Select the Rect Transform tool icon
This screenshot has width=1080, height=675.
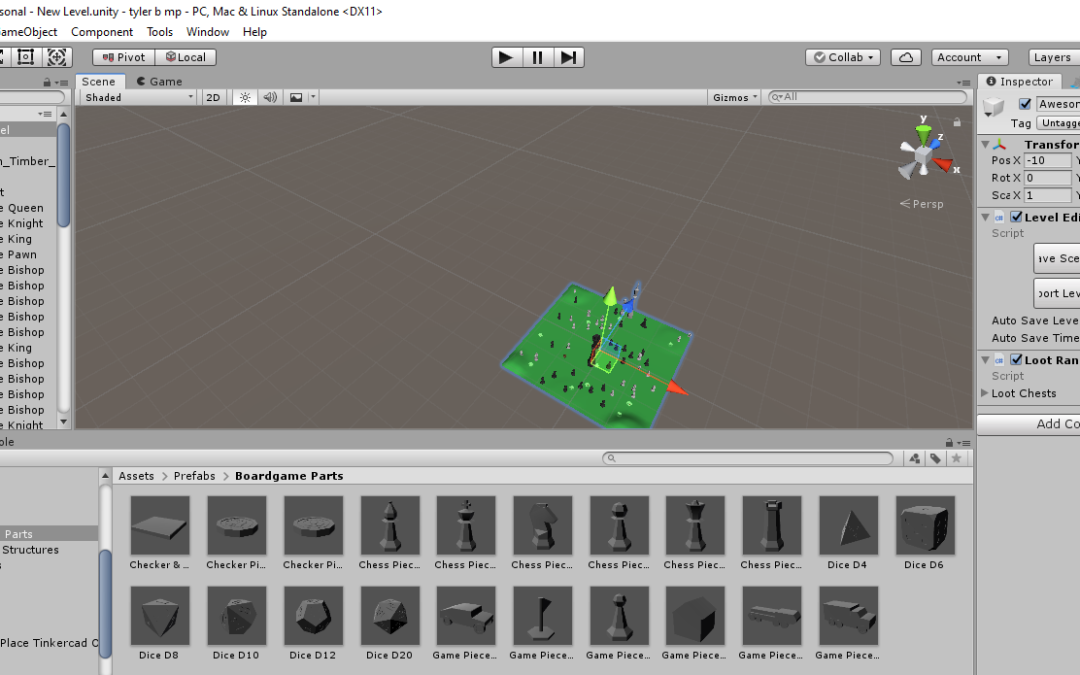tap(25, 57)
